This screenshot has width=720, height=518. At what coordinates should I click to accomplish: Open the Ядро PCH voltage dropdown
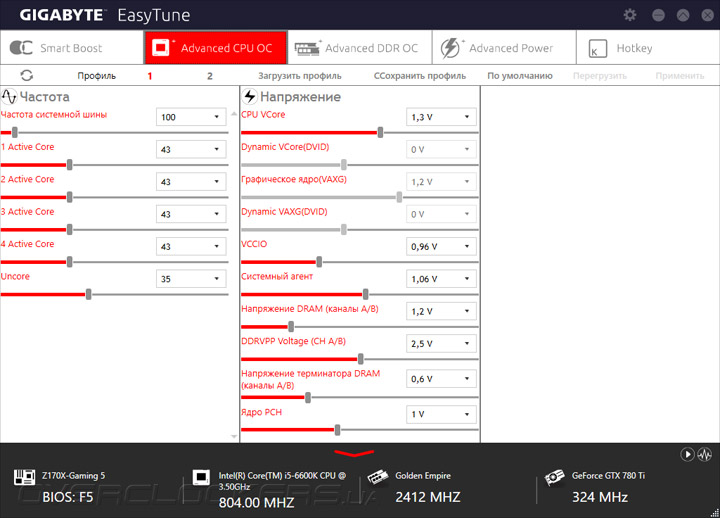[x=441, y=414]
